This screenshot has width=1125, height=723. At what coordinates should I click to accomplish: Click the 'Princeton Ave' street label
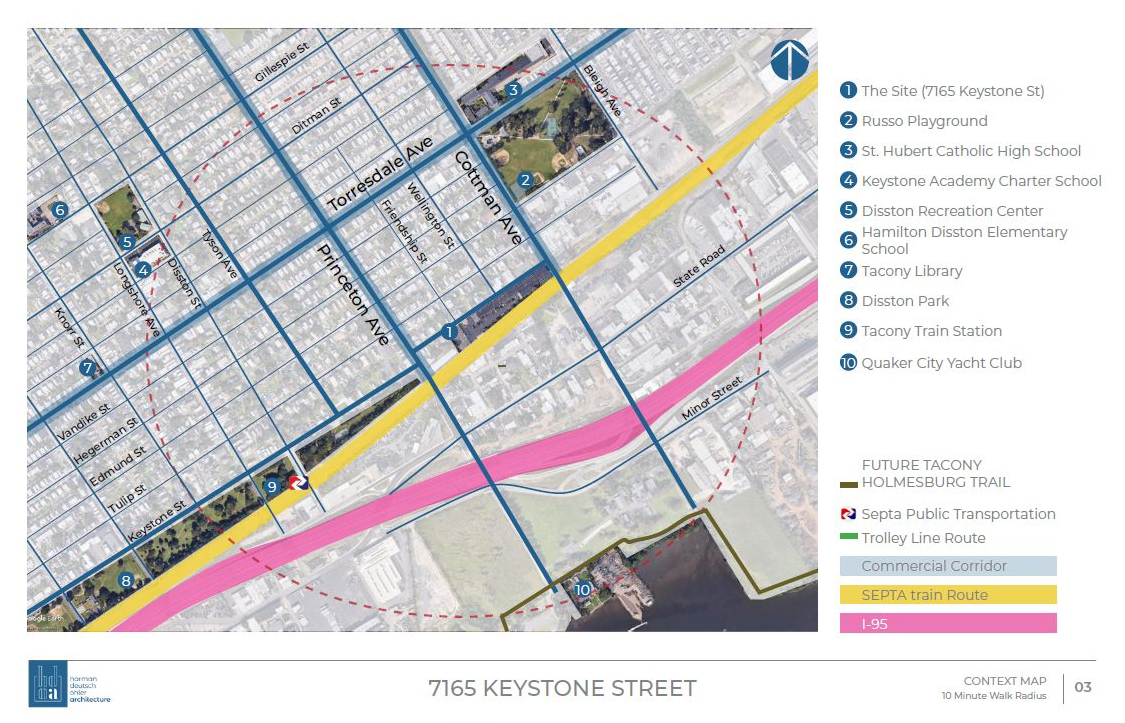pyautogui.click(x=353, y=294)
